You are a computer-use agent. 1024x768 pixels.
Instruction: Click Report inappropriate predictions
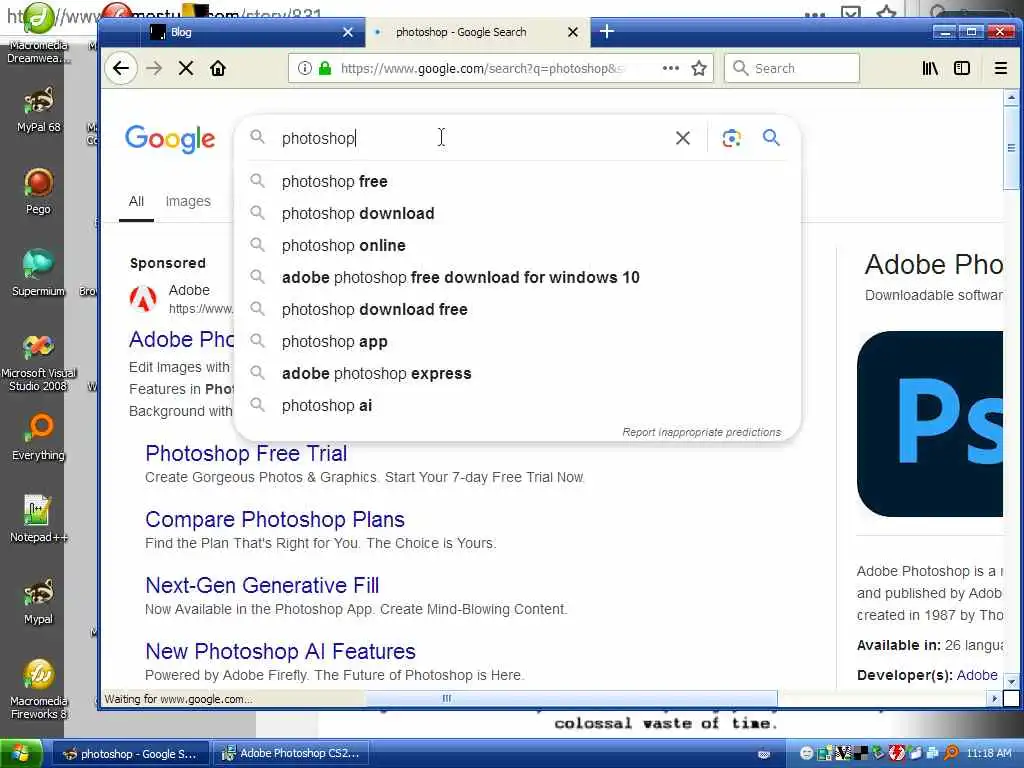click(701, 432)
